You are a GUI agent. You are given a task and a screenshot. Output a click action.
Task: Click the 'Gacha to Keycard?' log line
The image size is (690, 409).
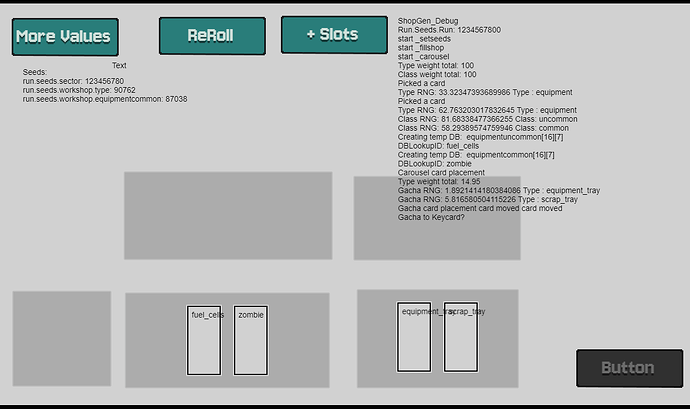coord(434,217)
